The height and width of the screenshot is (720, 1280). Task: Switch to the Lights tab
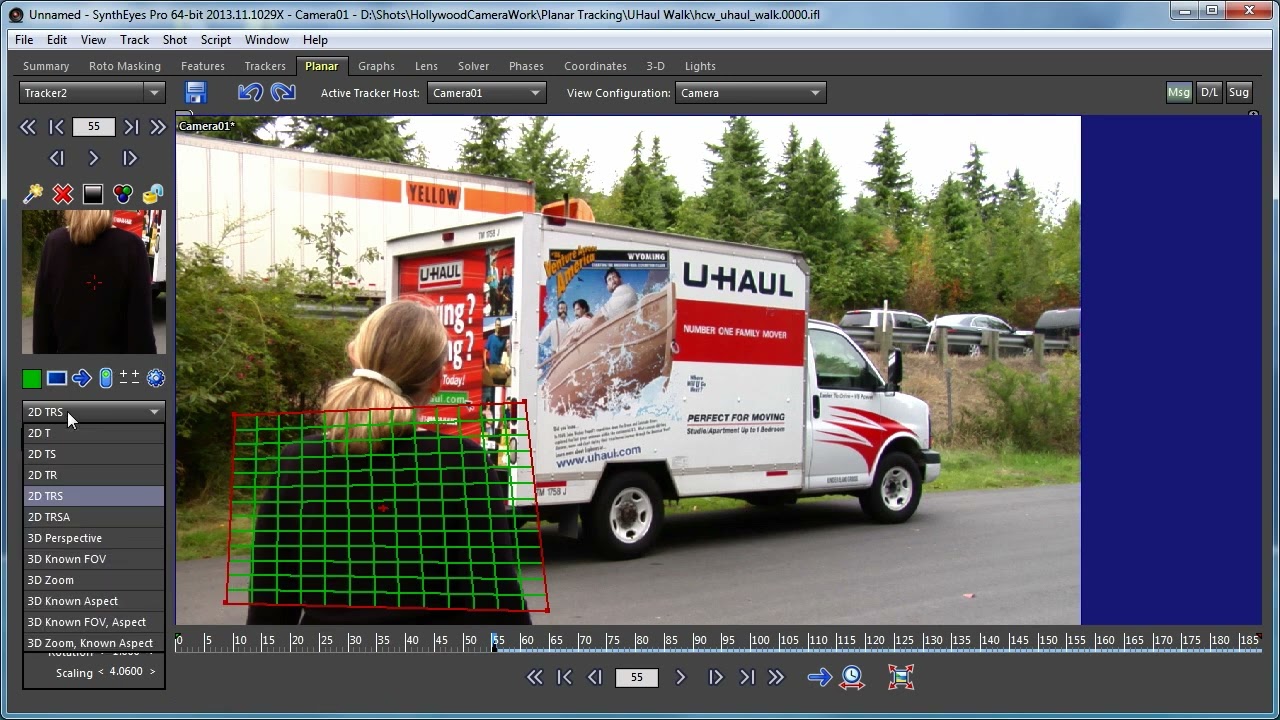click(700, 66)
